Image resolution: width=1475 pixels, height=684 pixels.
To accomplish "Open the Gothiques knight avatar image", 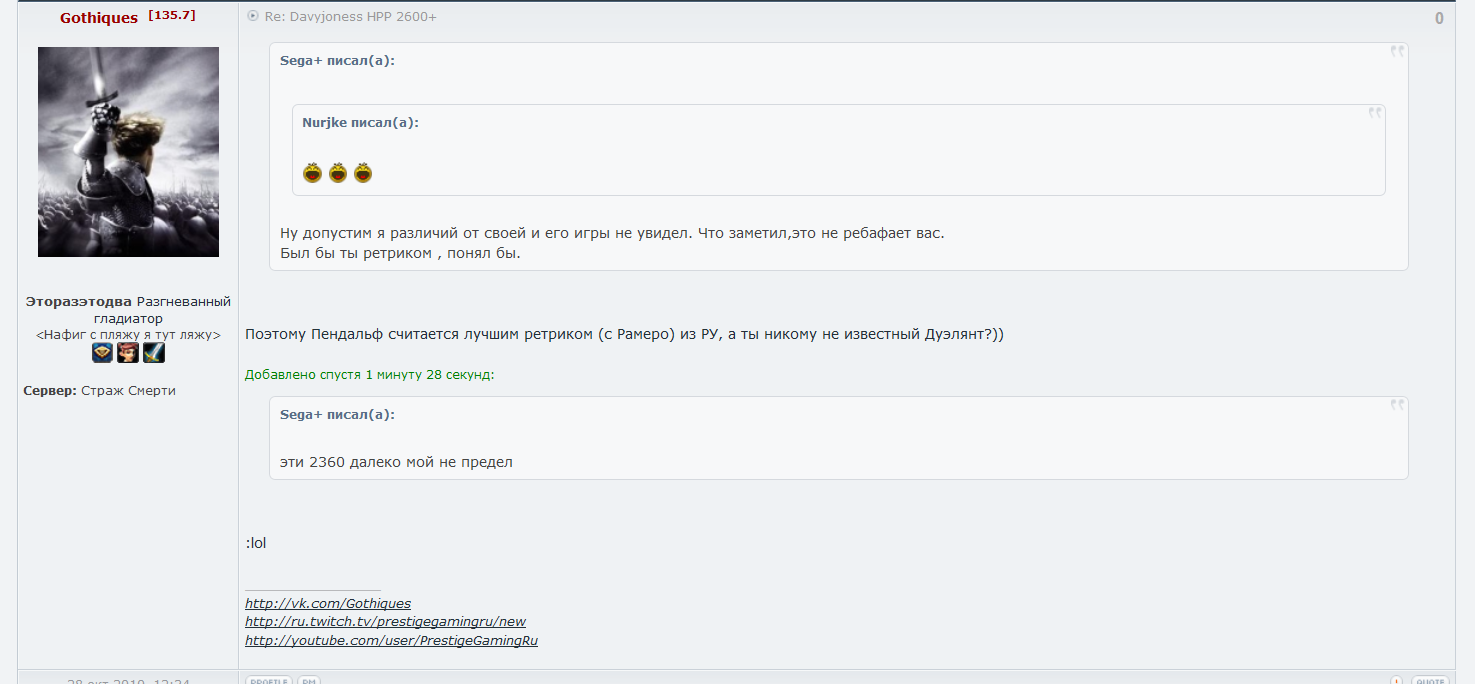I will click(x=128, y=152).
